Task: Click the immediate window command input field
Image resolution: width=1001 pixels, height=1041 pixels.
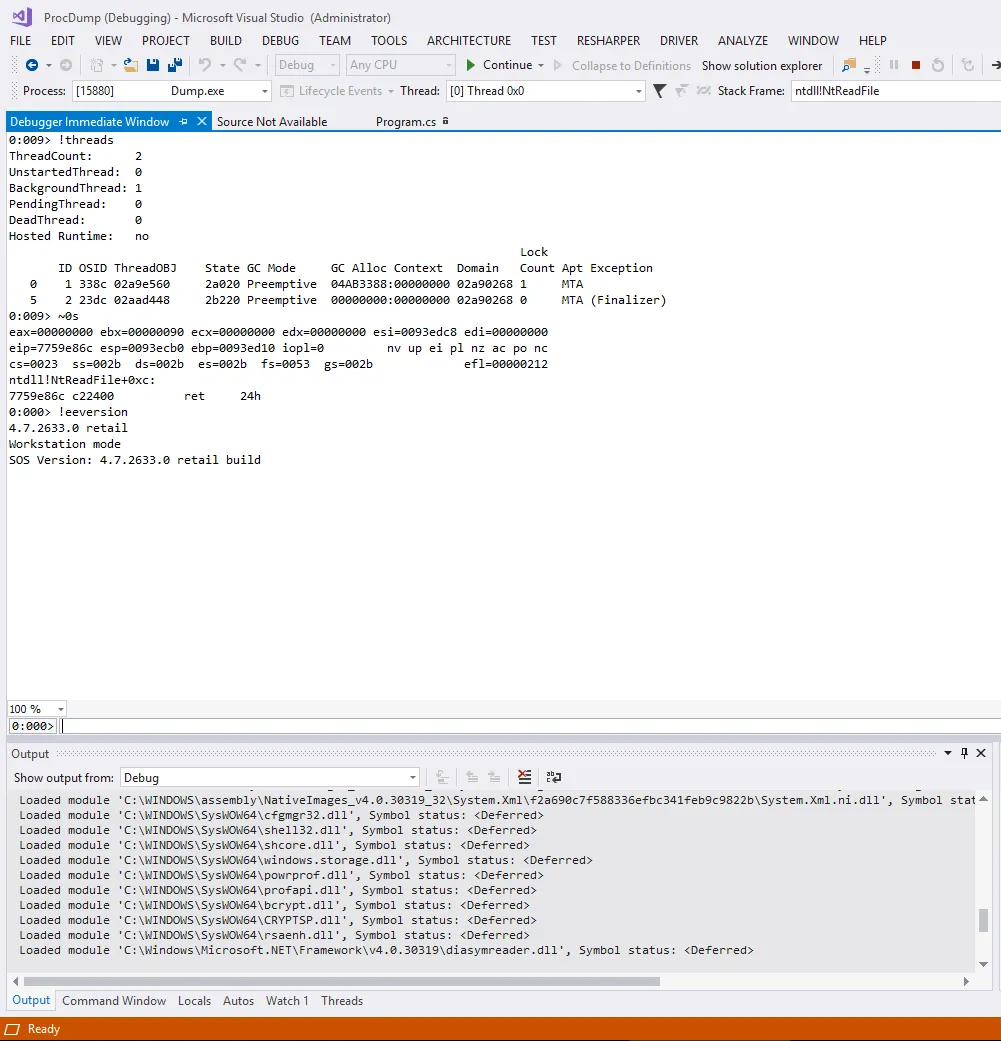Action: coord(530,726)
